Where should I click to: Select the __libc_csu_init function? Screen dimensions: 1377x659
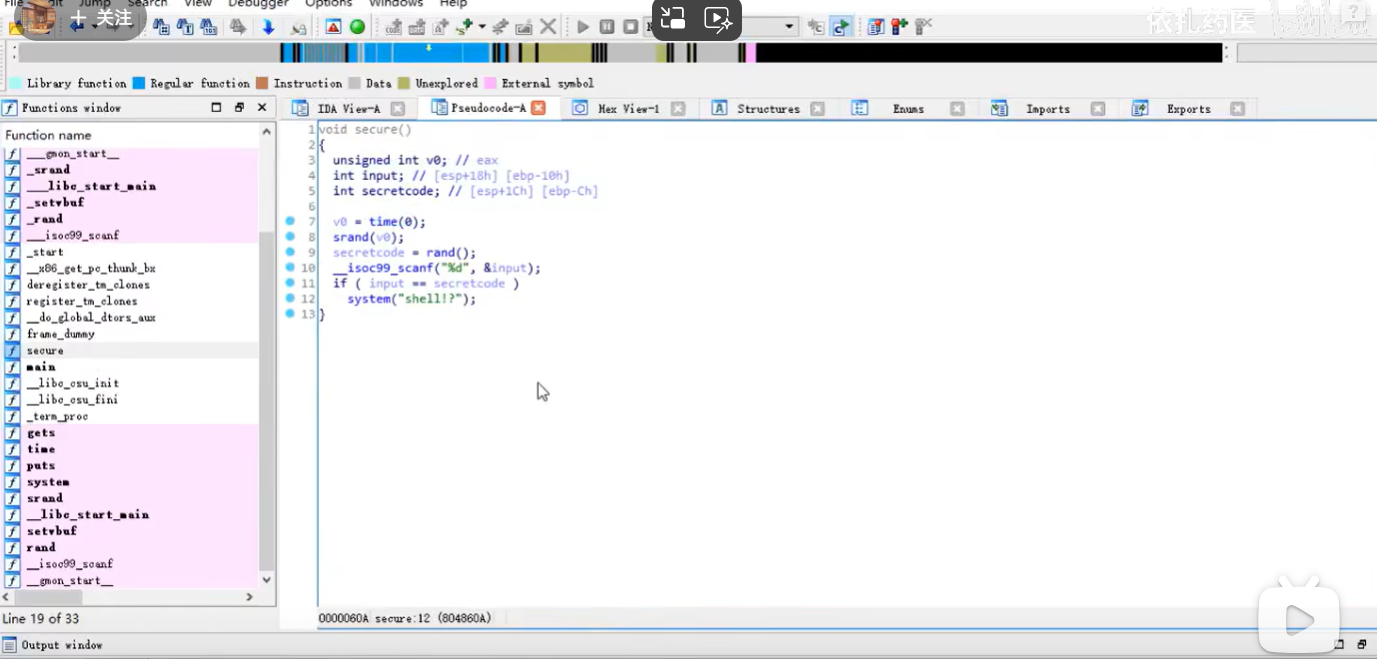(x=72, y=383)
